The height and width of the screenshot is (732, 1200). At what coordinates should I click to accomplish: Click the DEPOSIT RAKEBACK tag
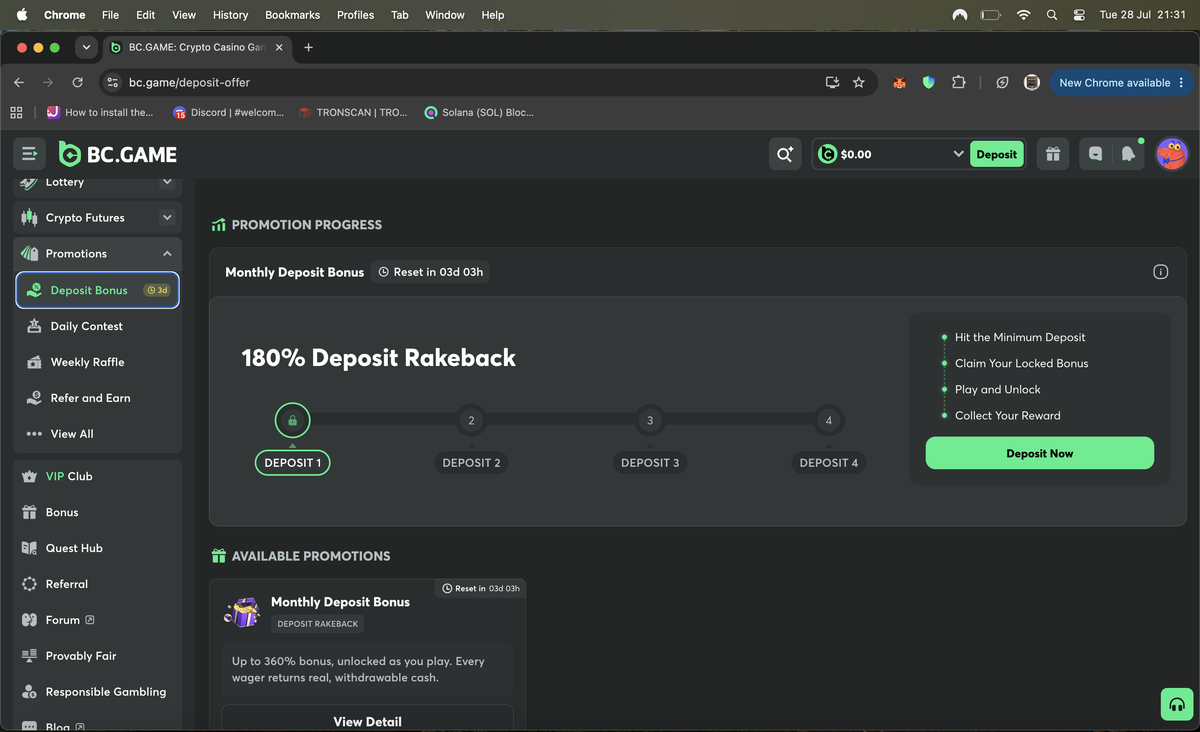(x=317, y=624)
